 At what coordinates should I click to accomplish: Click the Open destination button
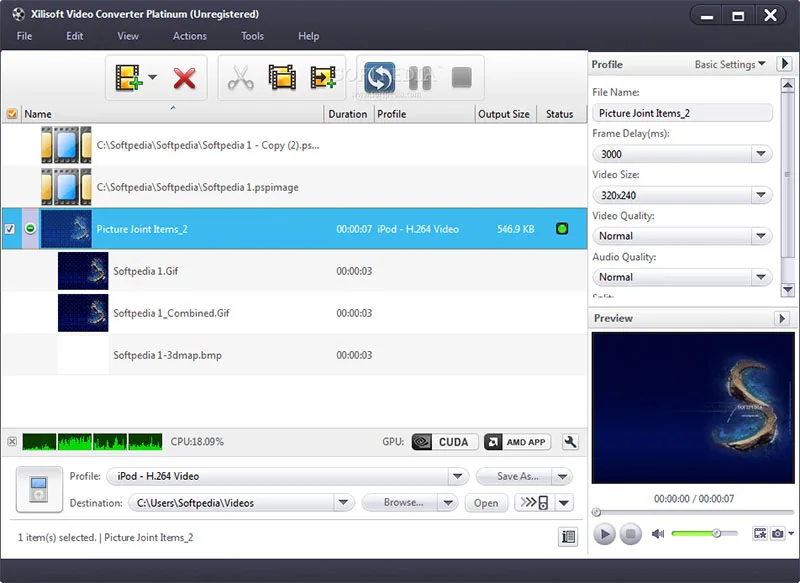[486, 503]
